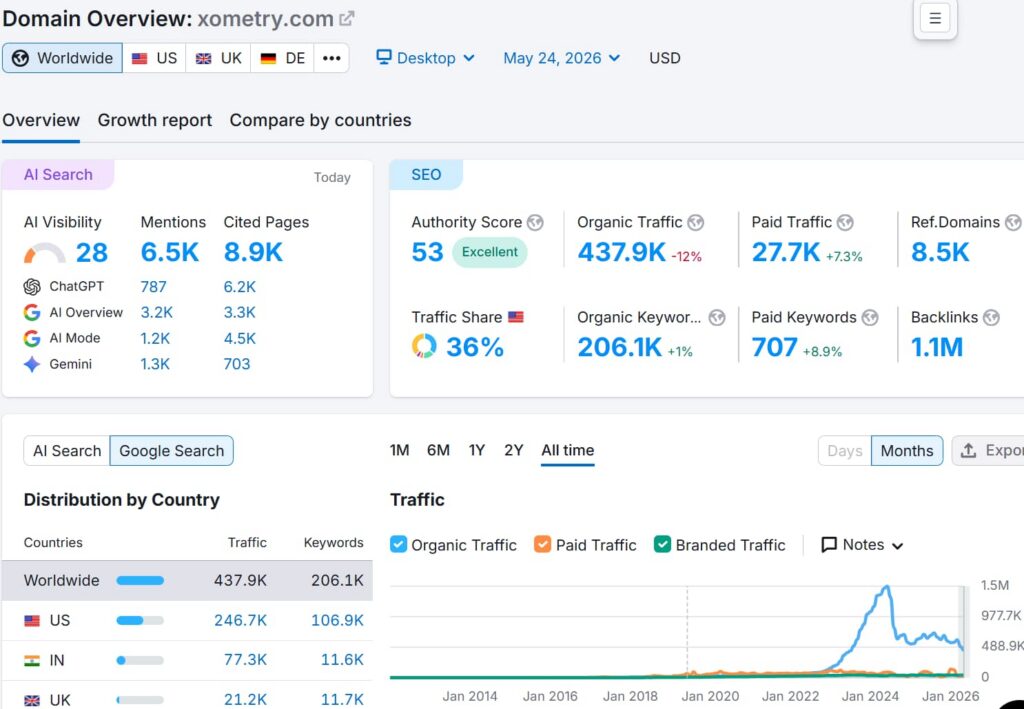Viewport: 1024px width, 709px height.
Task: Click the Google icon beside AI Overview
Action: (31, 312)
